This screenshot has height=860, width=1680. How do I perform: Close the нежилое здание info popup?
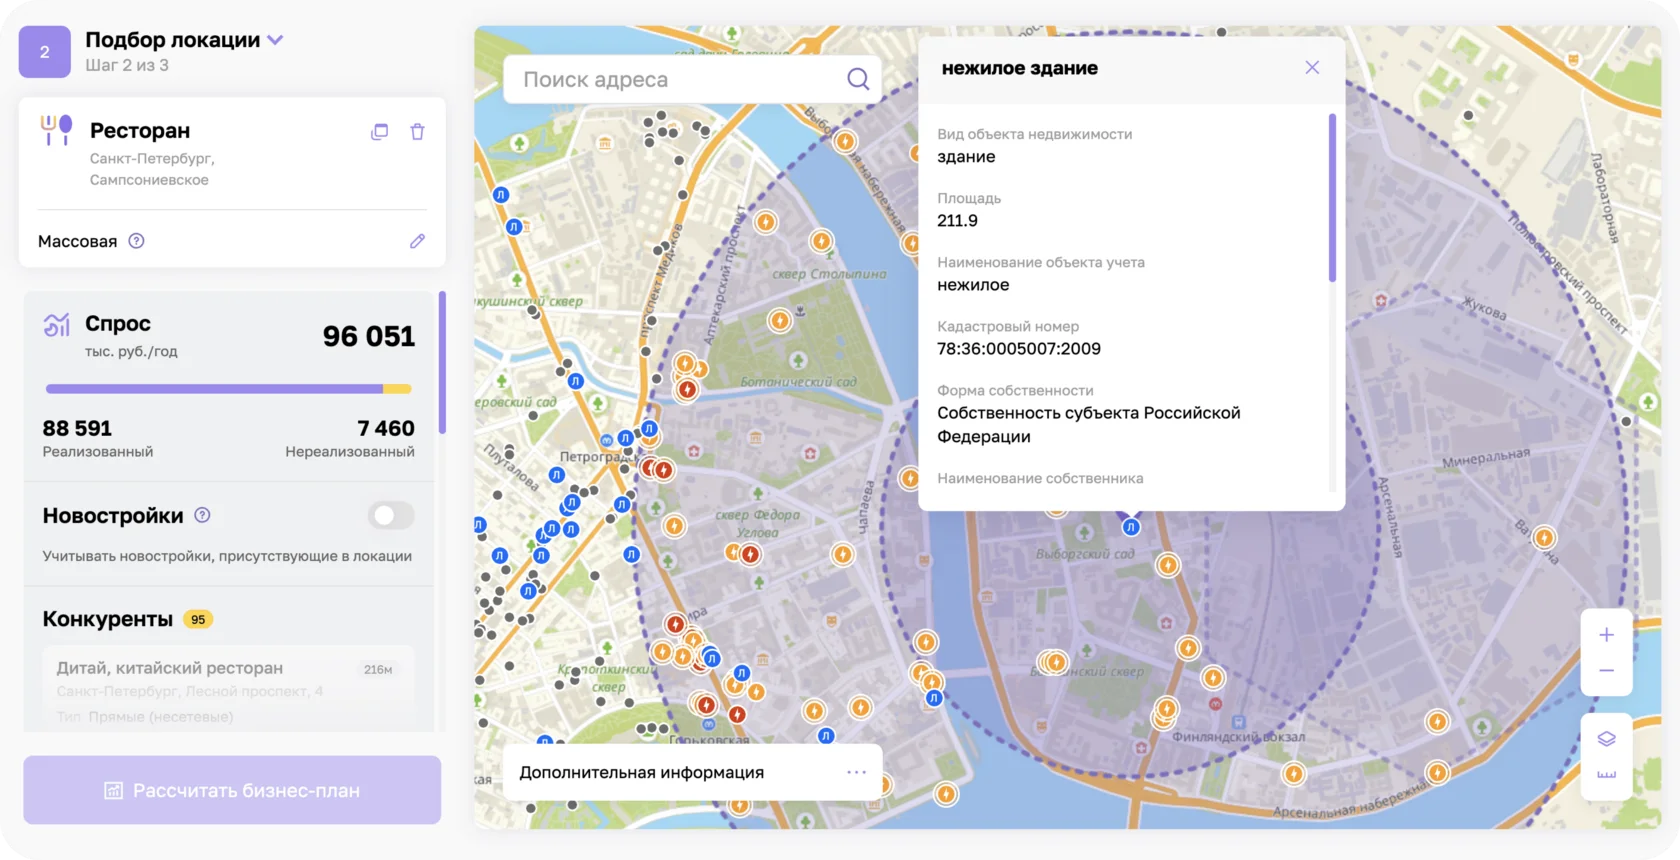click(x=1312, y=67)
